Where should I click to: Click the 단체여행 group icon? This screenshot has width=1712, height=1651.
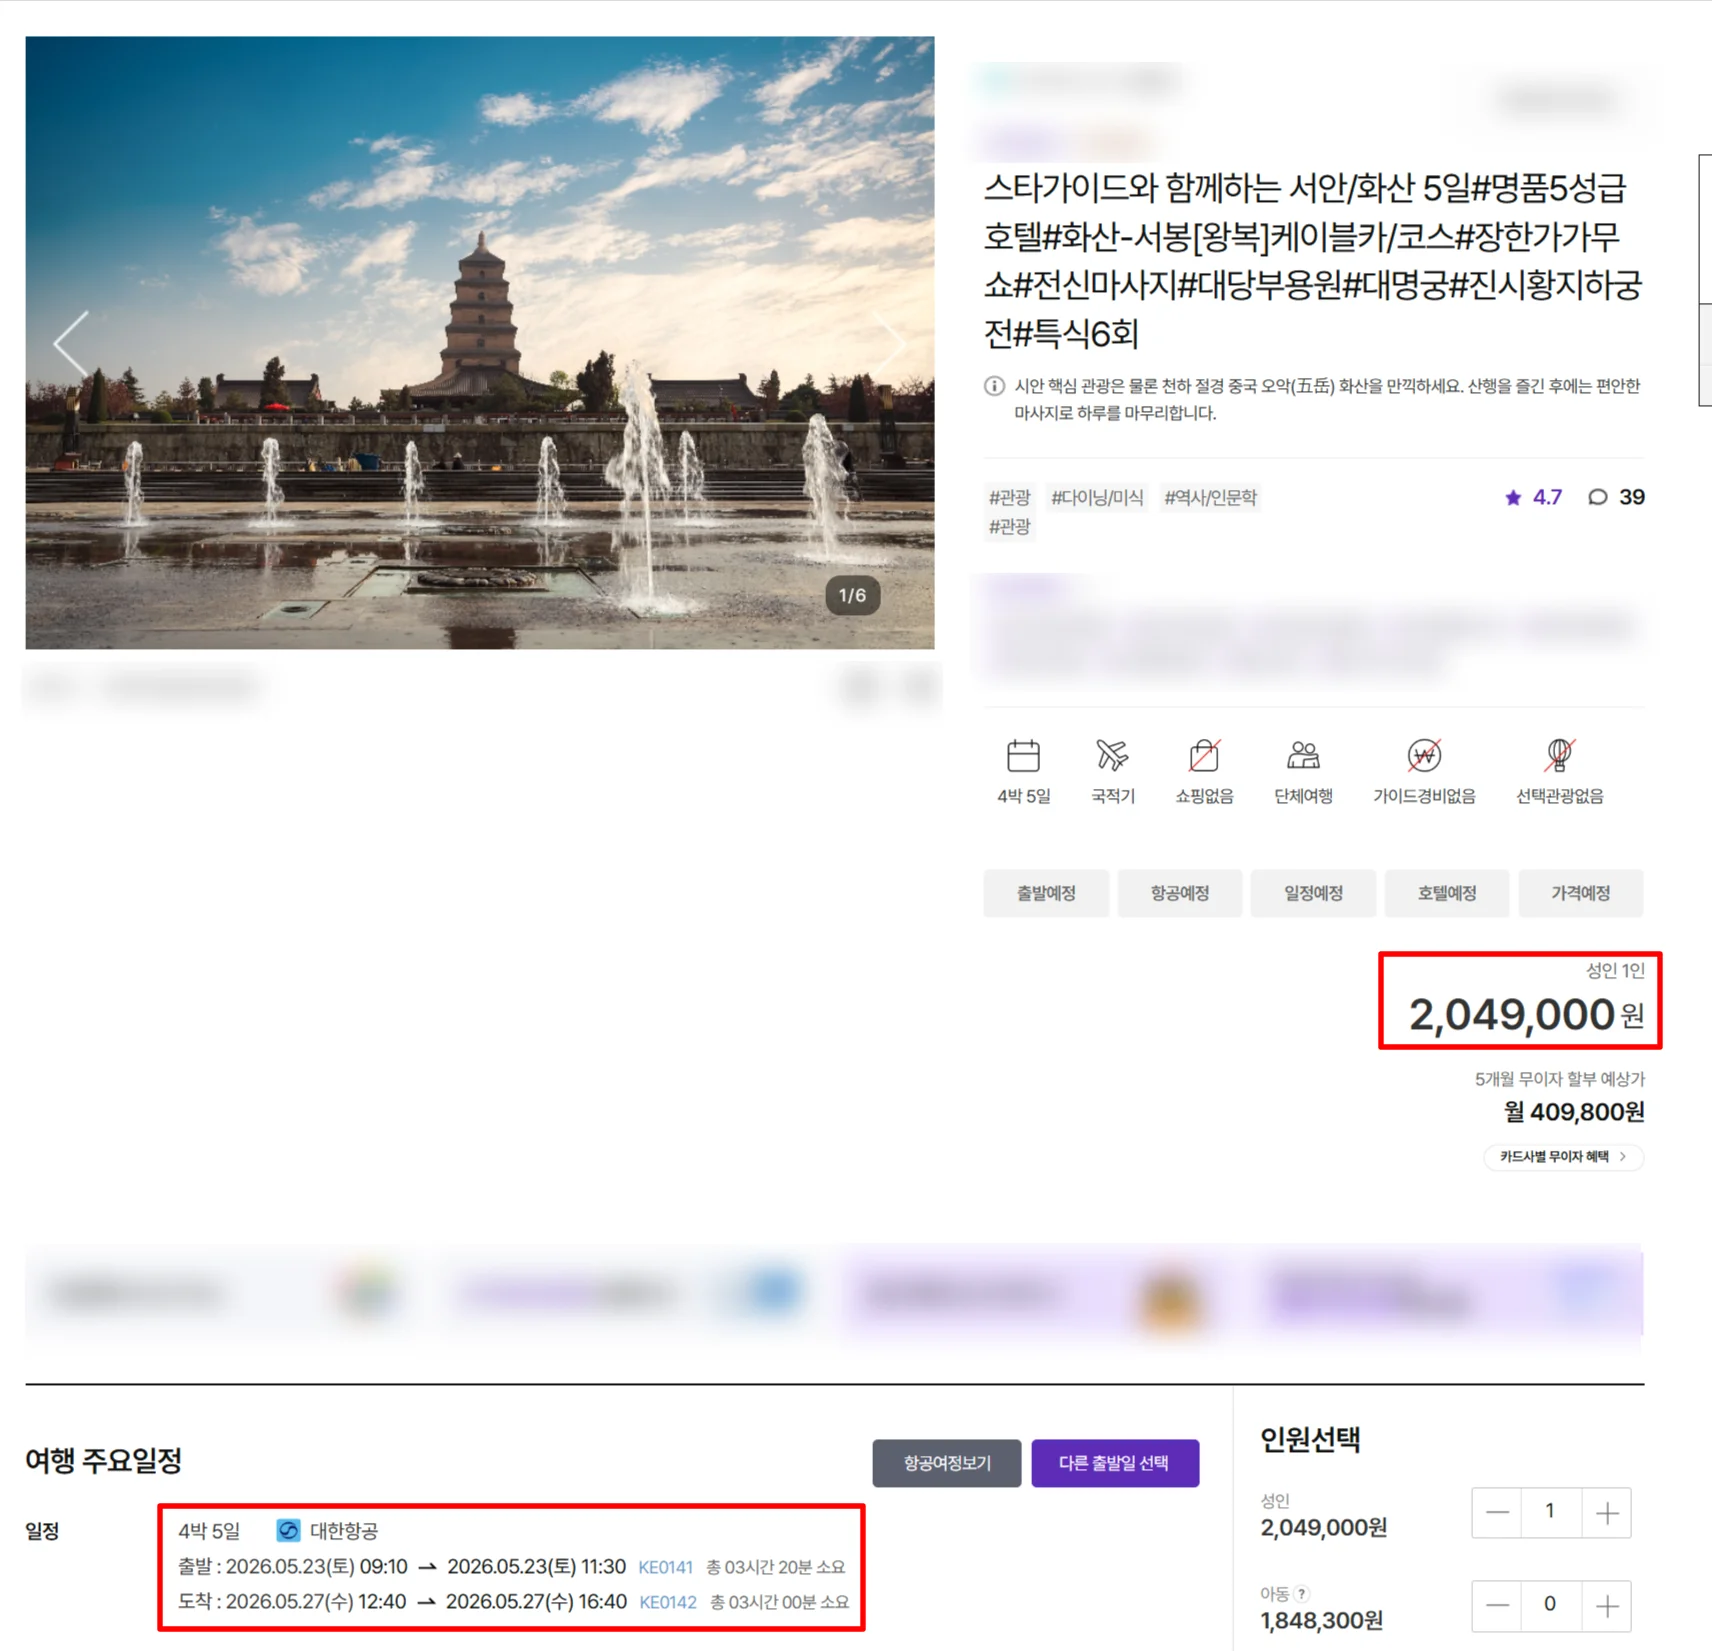coord(1303,756)
